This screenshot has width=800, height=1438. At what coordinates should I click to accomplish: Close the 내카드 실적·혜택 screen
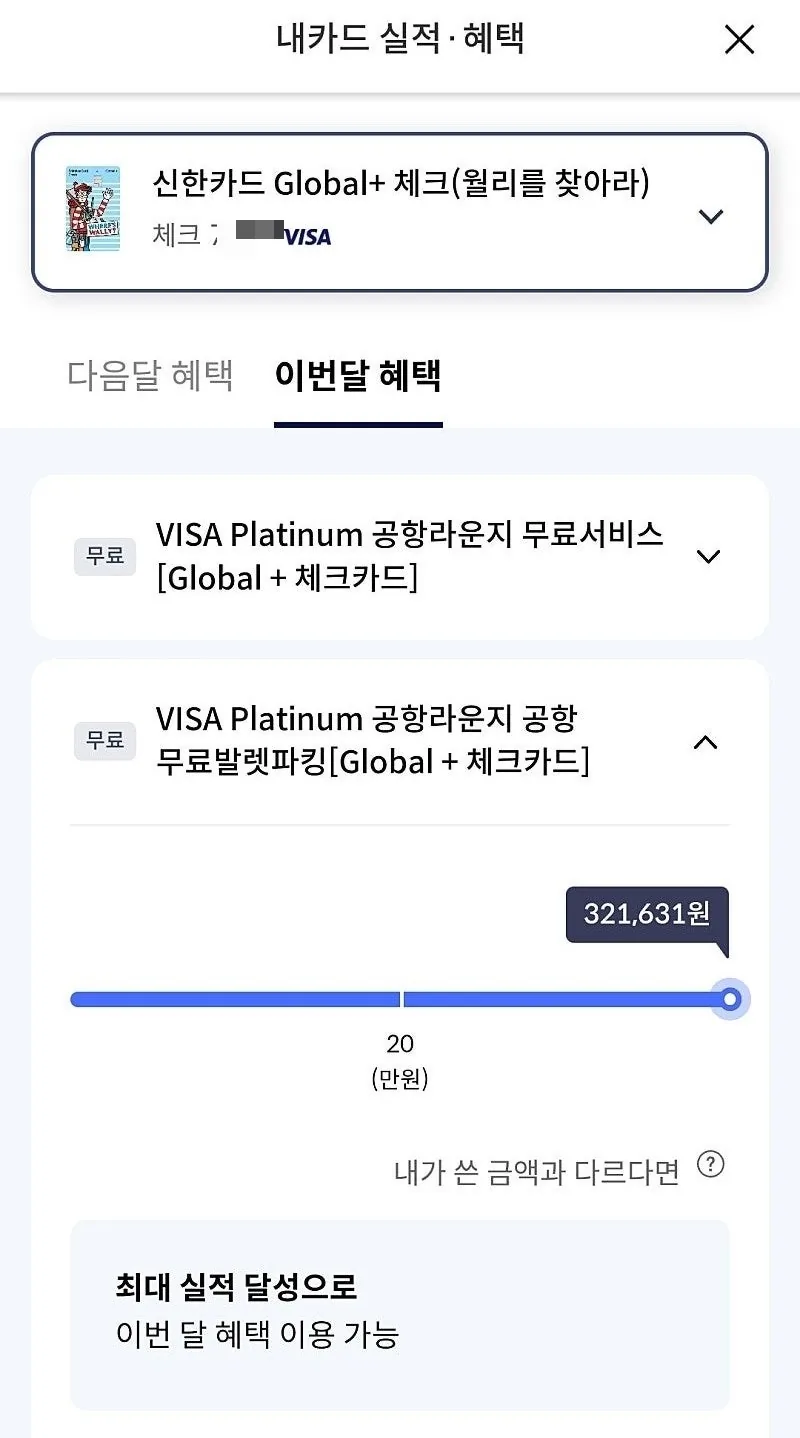739,40
